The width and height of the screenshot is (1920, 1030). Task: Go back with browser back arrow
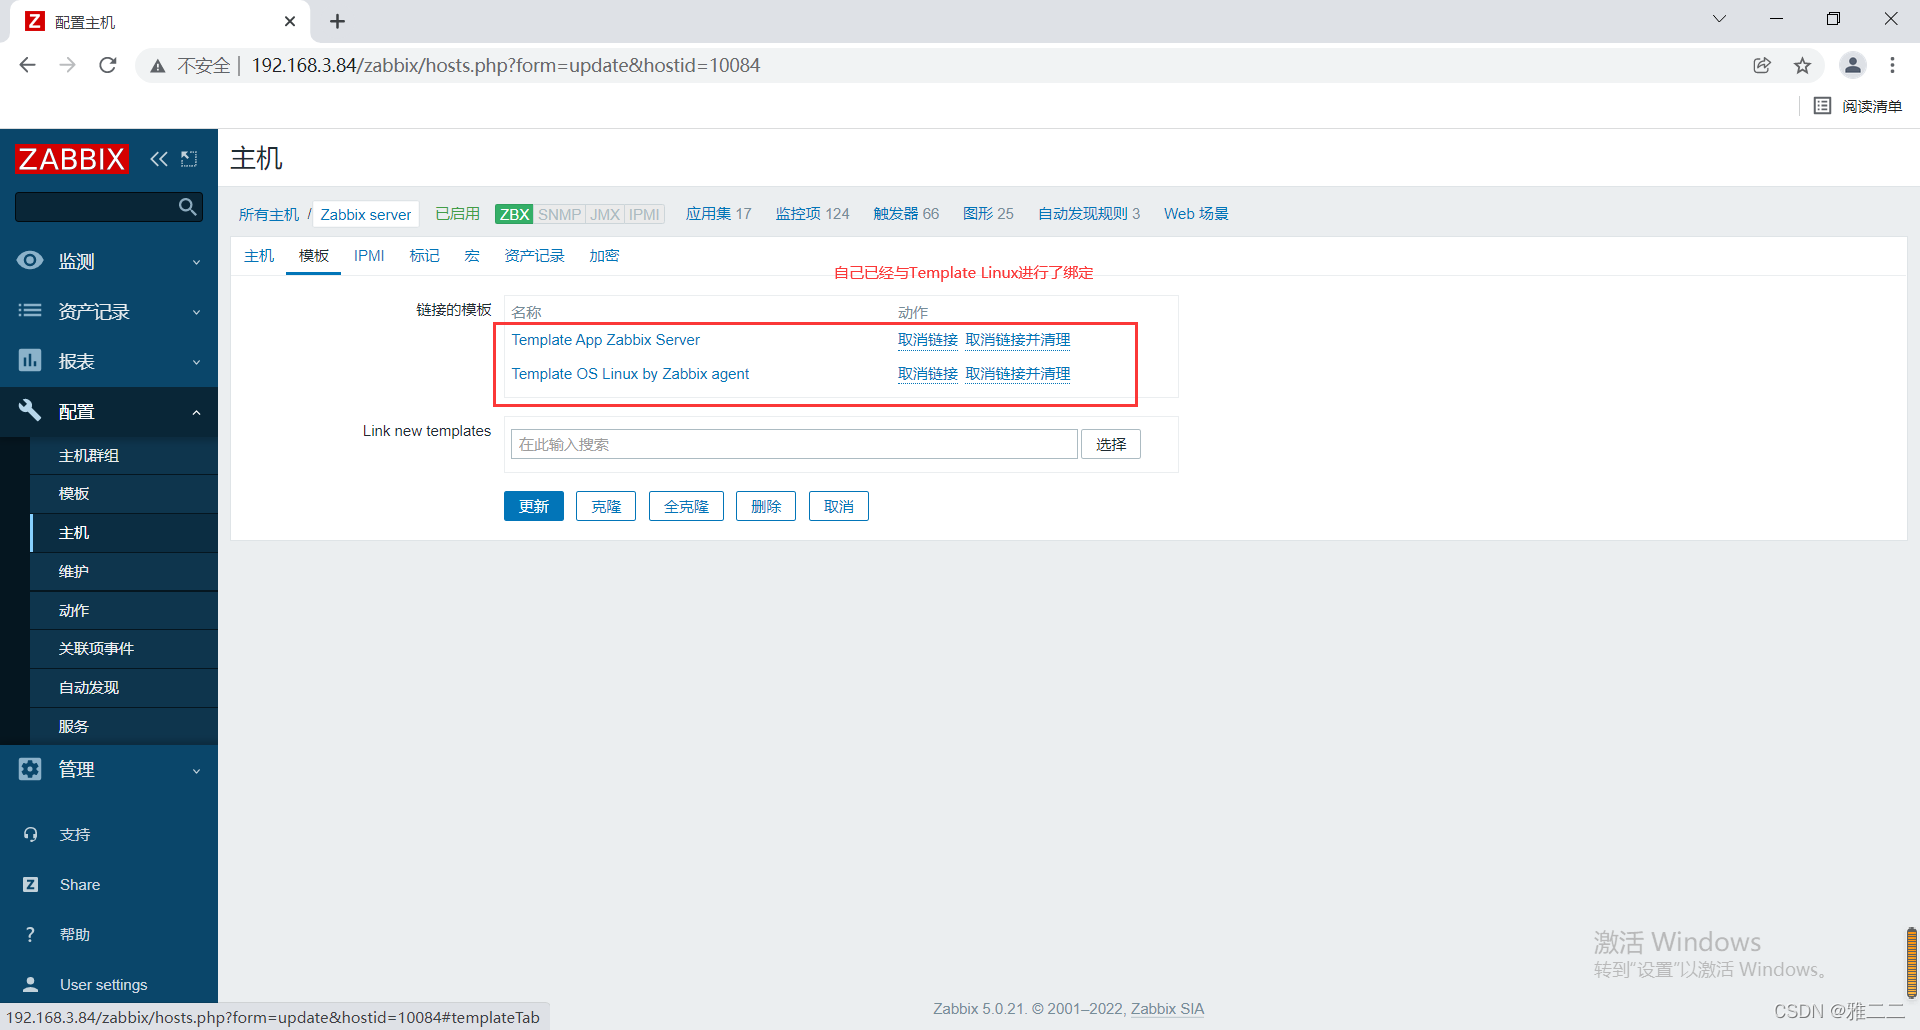click(27, 65)
